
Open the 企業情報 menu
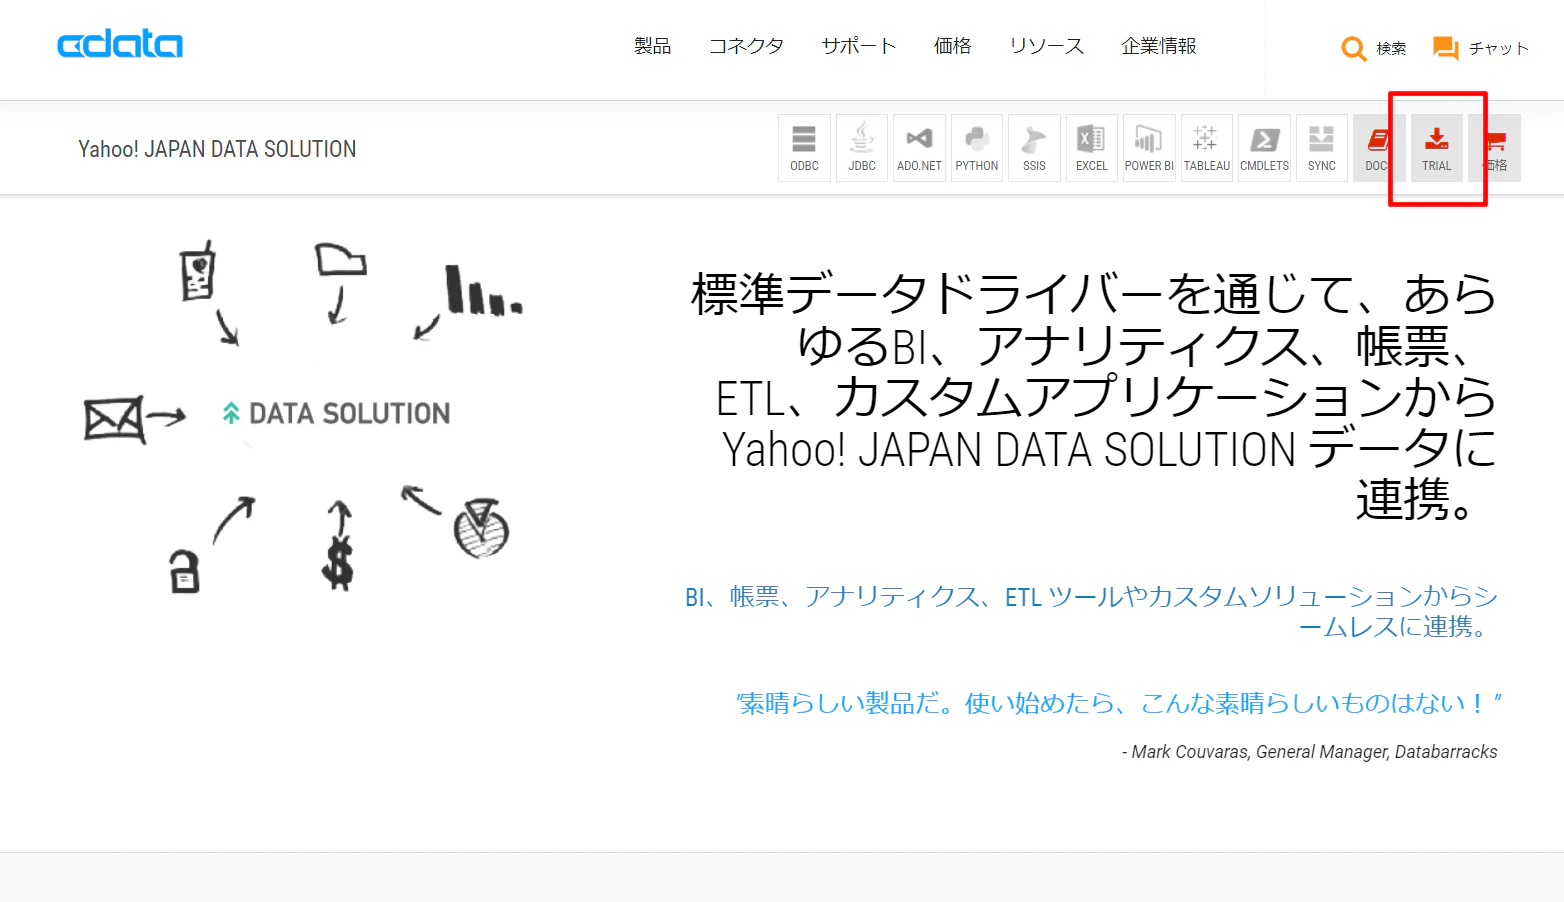coord(1159,46)
